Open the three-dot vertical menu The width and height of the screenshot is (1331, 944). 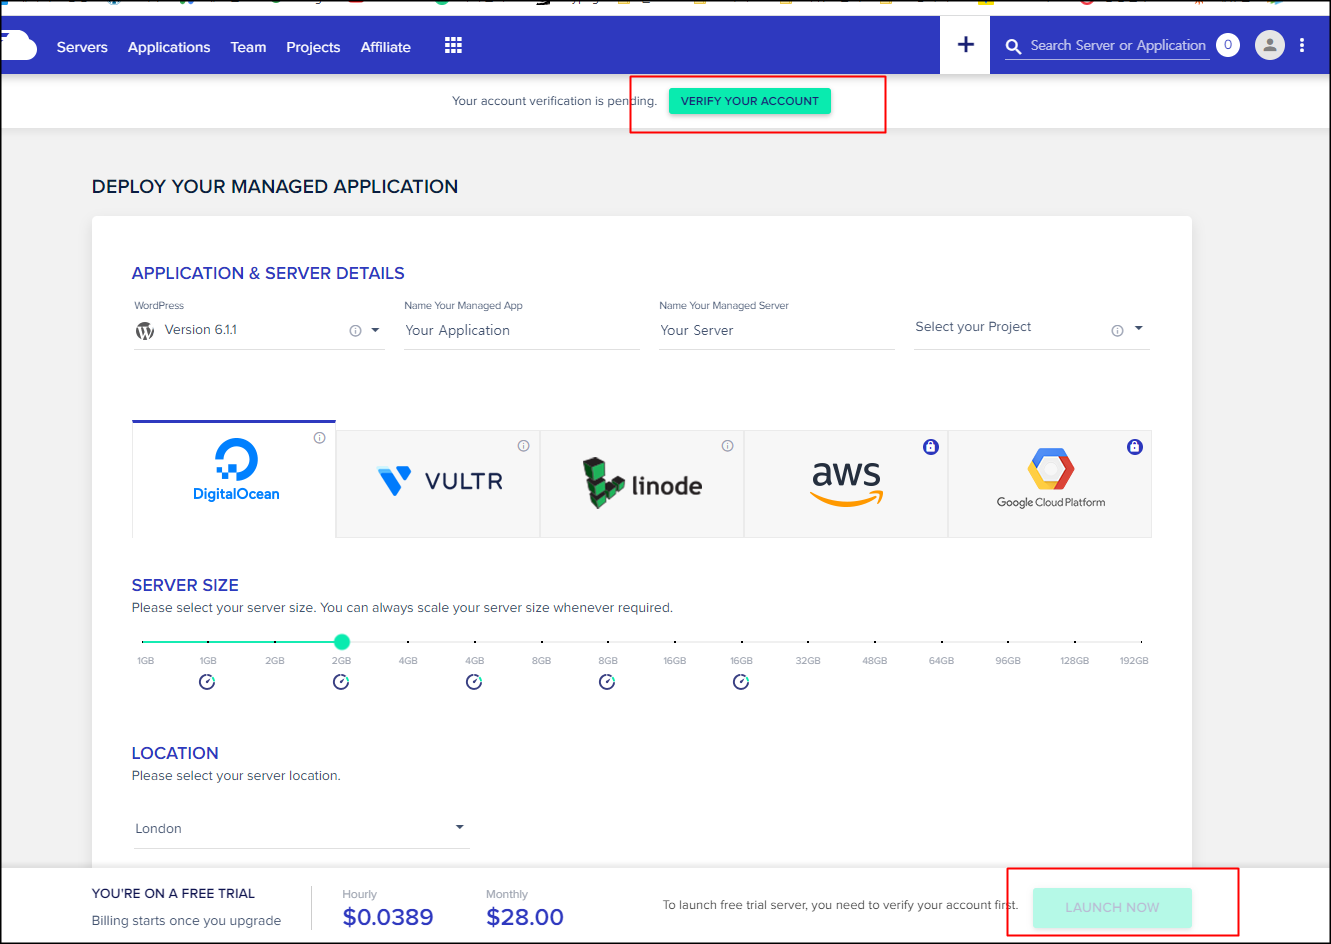(x=1302, y=45)
